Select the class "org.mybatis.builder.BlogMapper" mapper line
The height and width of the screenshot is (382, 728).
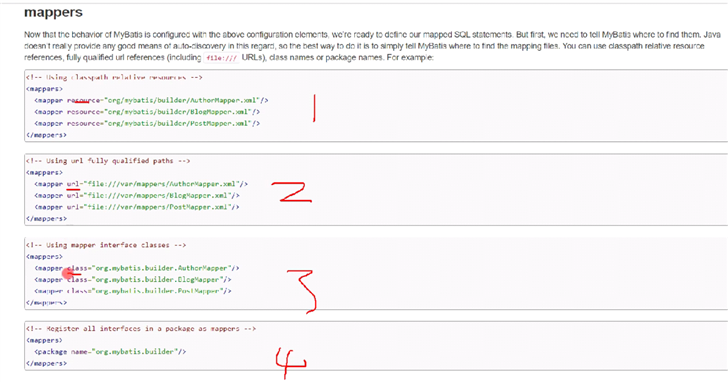click(133, 279)
